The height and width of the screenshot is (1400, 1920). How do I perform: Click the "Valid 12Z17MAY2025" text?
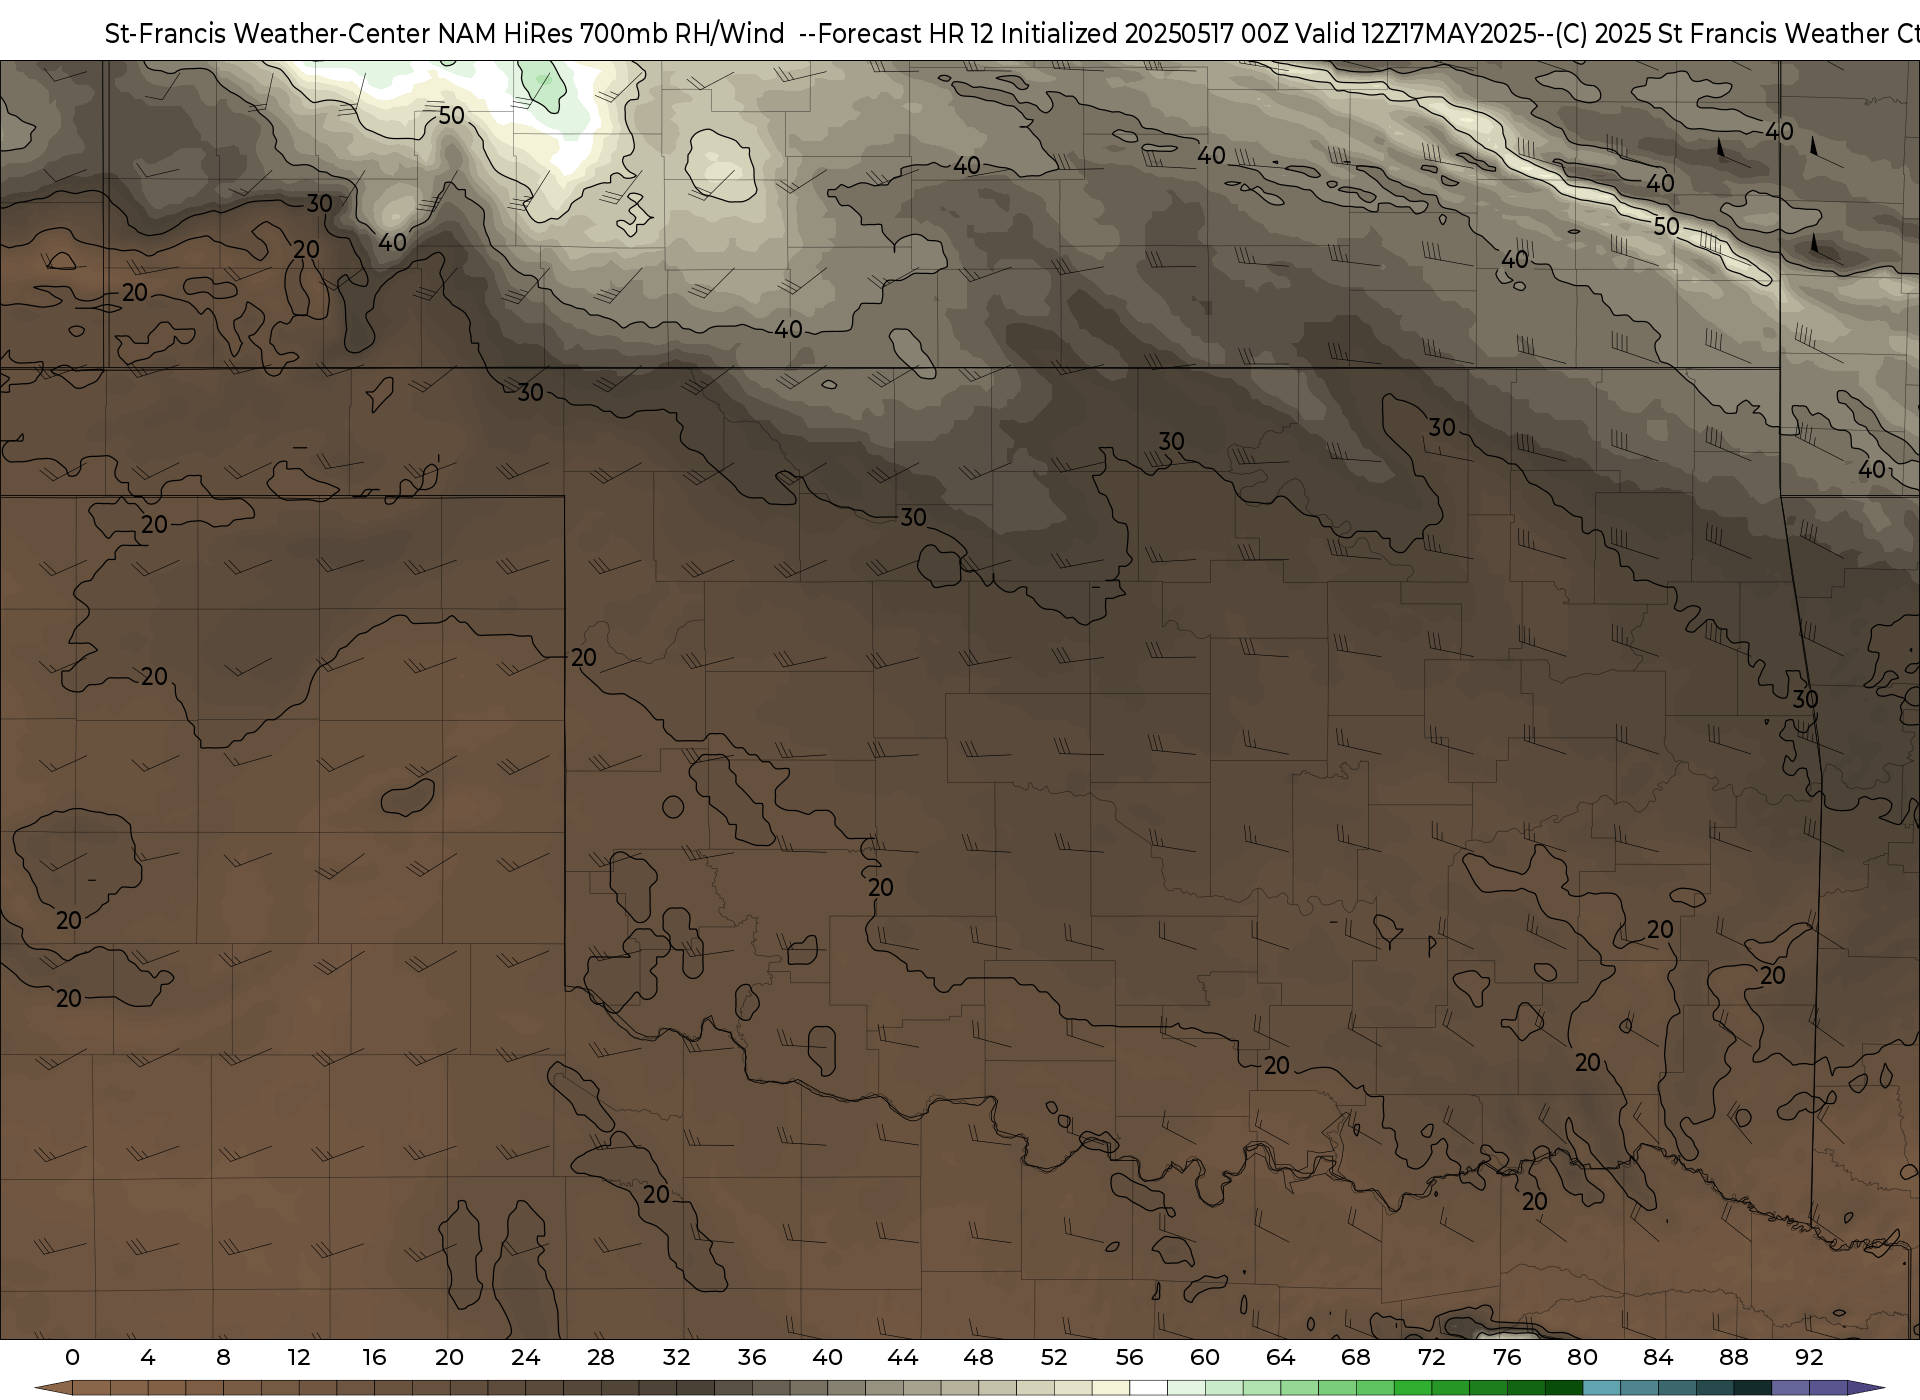[x=1416, y=34]
